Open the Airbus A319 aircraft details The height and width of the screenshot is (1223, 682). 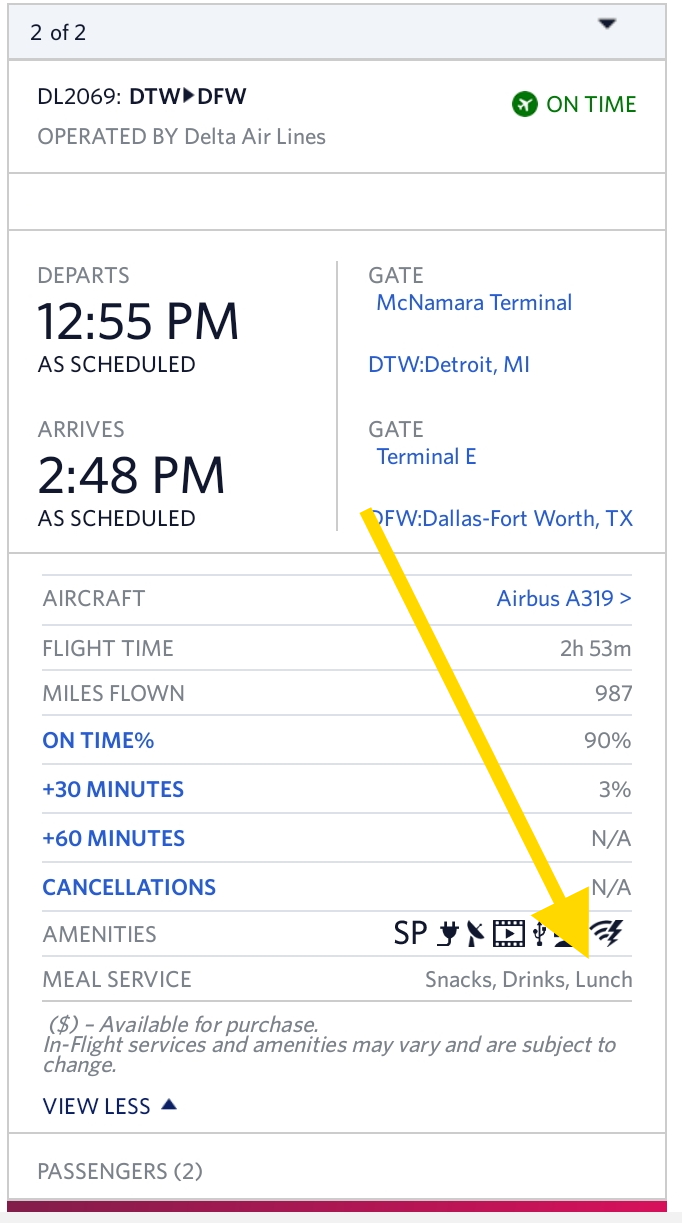pyautogui.click(x=564, y=599)
